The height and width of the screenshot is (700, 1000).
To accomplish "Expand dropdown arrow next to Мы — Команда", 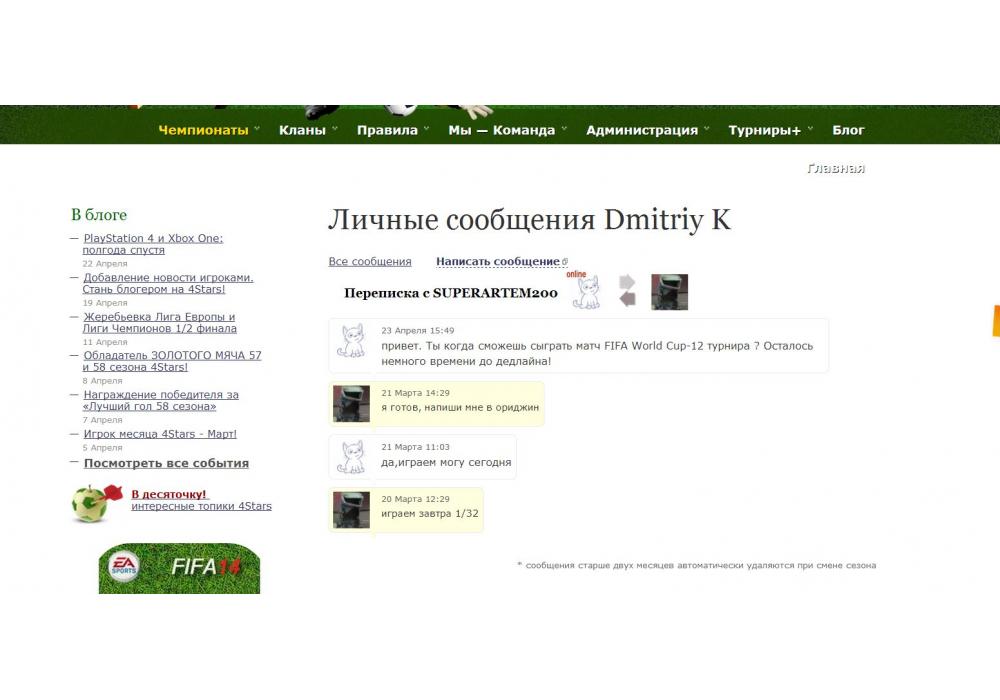I will 564,129.
